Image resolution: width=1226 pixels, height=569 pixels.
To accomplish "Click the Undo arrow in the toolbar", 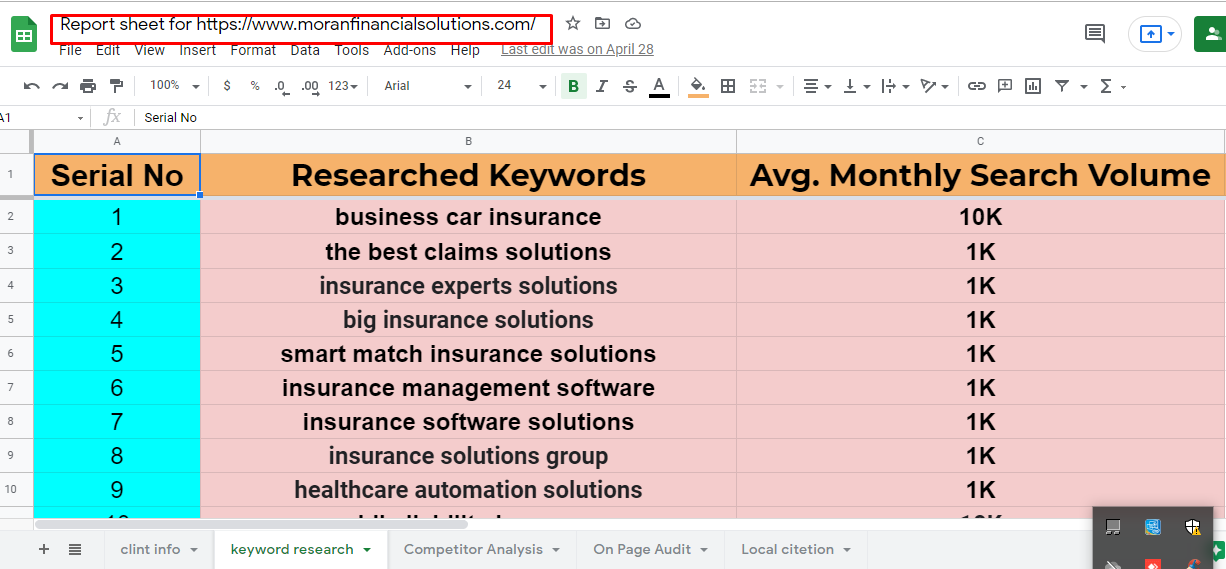I will pyautogui.click(x=32, y=86).
